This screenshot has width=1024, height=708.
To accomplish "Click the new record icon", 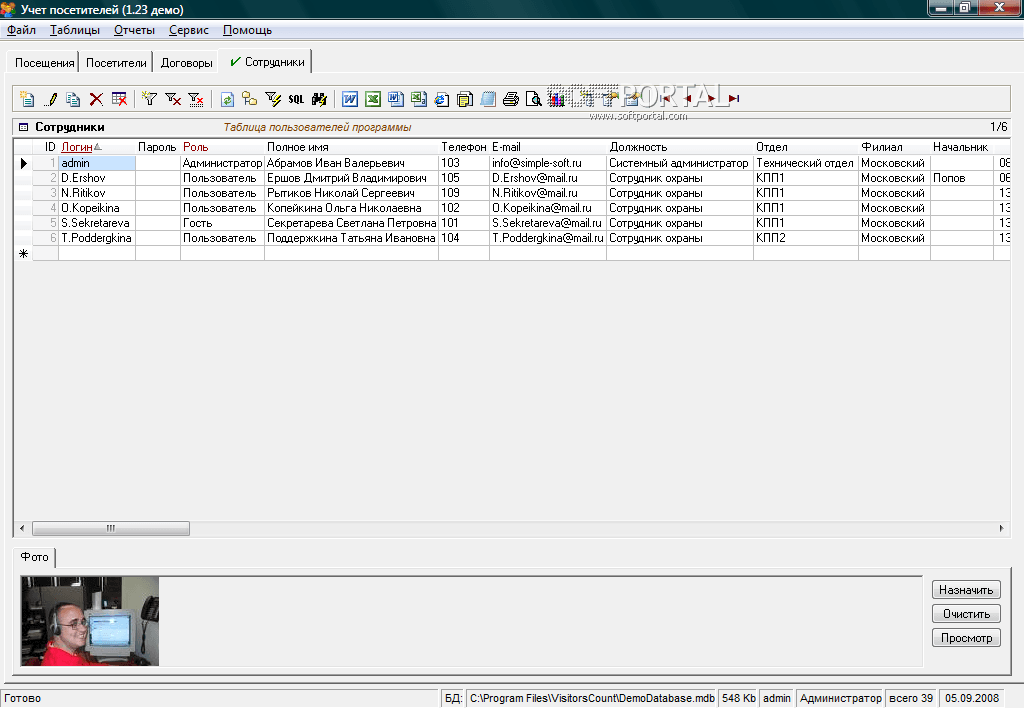I will pyautogui.click(x=27, y=99).
